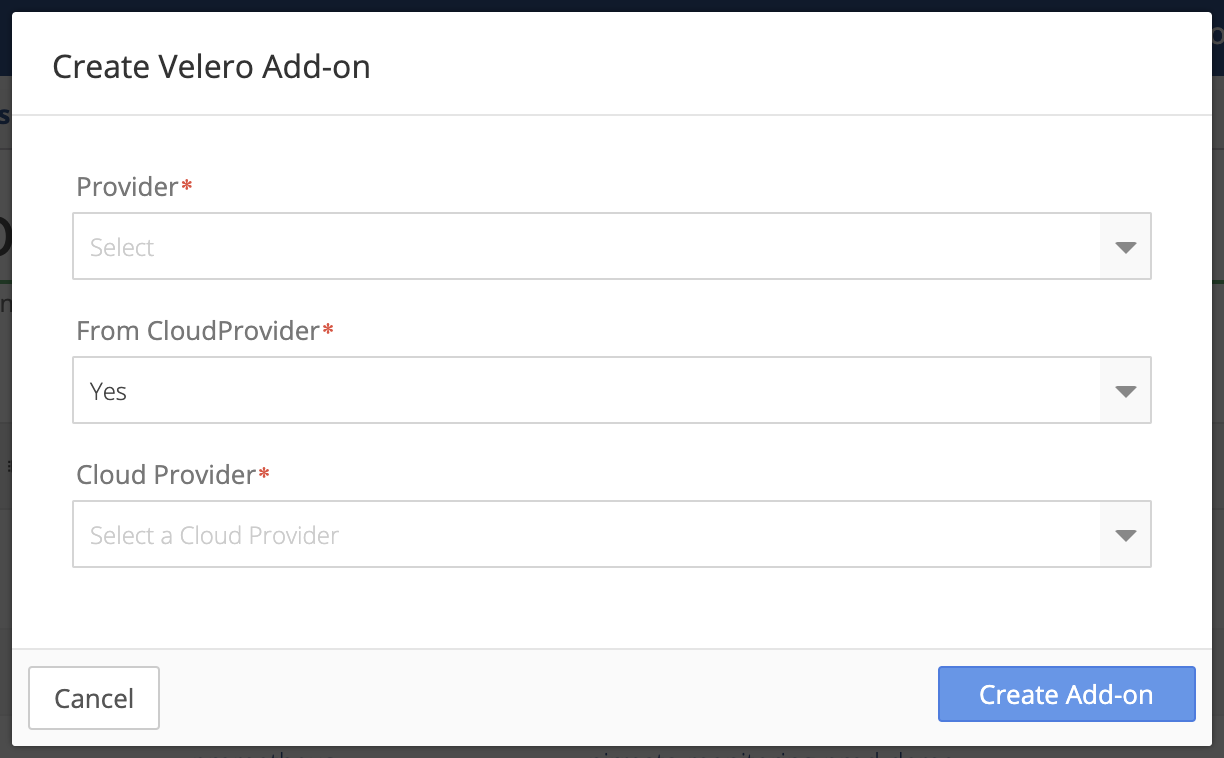
Task: Cancel the Velero add-on dialog
Action: (x=94, y=698)
